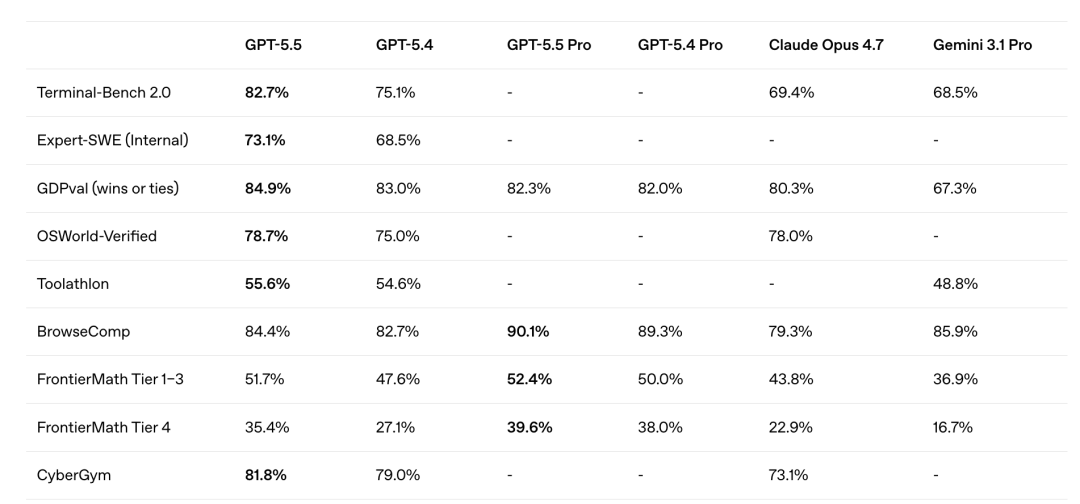Click the bold 39.6% FrontierMath Tier 4 score
This screenshot has height=504, width=1080.
pyautogui.click(x=529, y=428)
